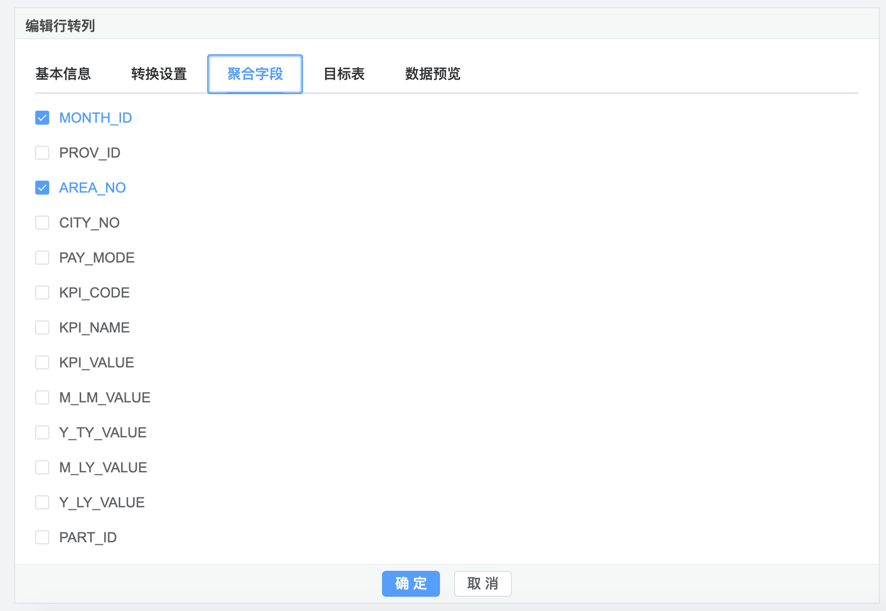Select the Y_TY_VALUE checkbox
The height and width of the screenshot is (611, 886).
42,433
